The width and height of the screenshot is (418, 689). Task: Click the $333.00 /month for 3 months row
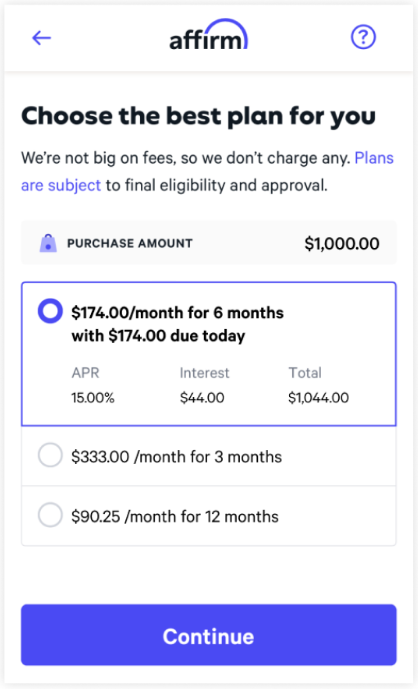(x=209, y=456)
